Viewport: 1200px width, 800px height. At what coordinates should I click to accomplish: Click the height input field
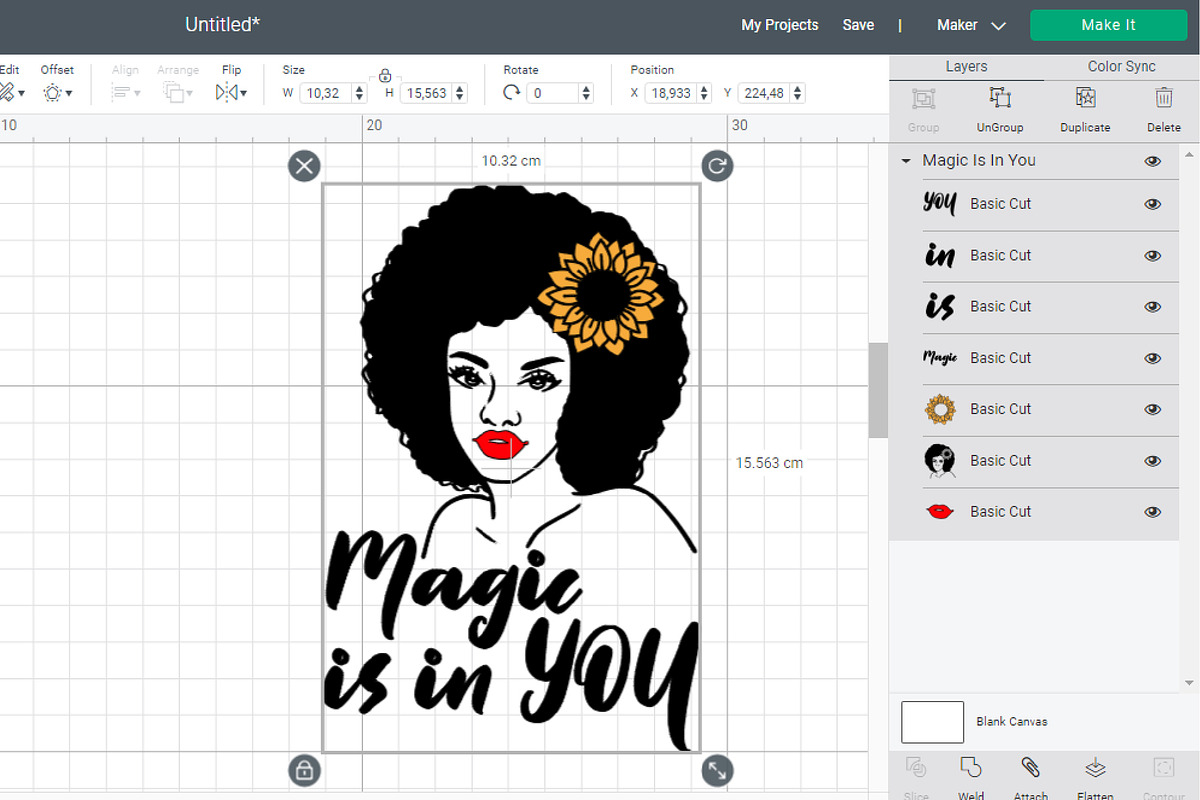(x=426, y=93)
